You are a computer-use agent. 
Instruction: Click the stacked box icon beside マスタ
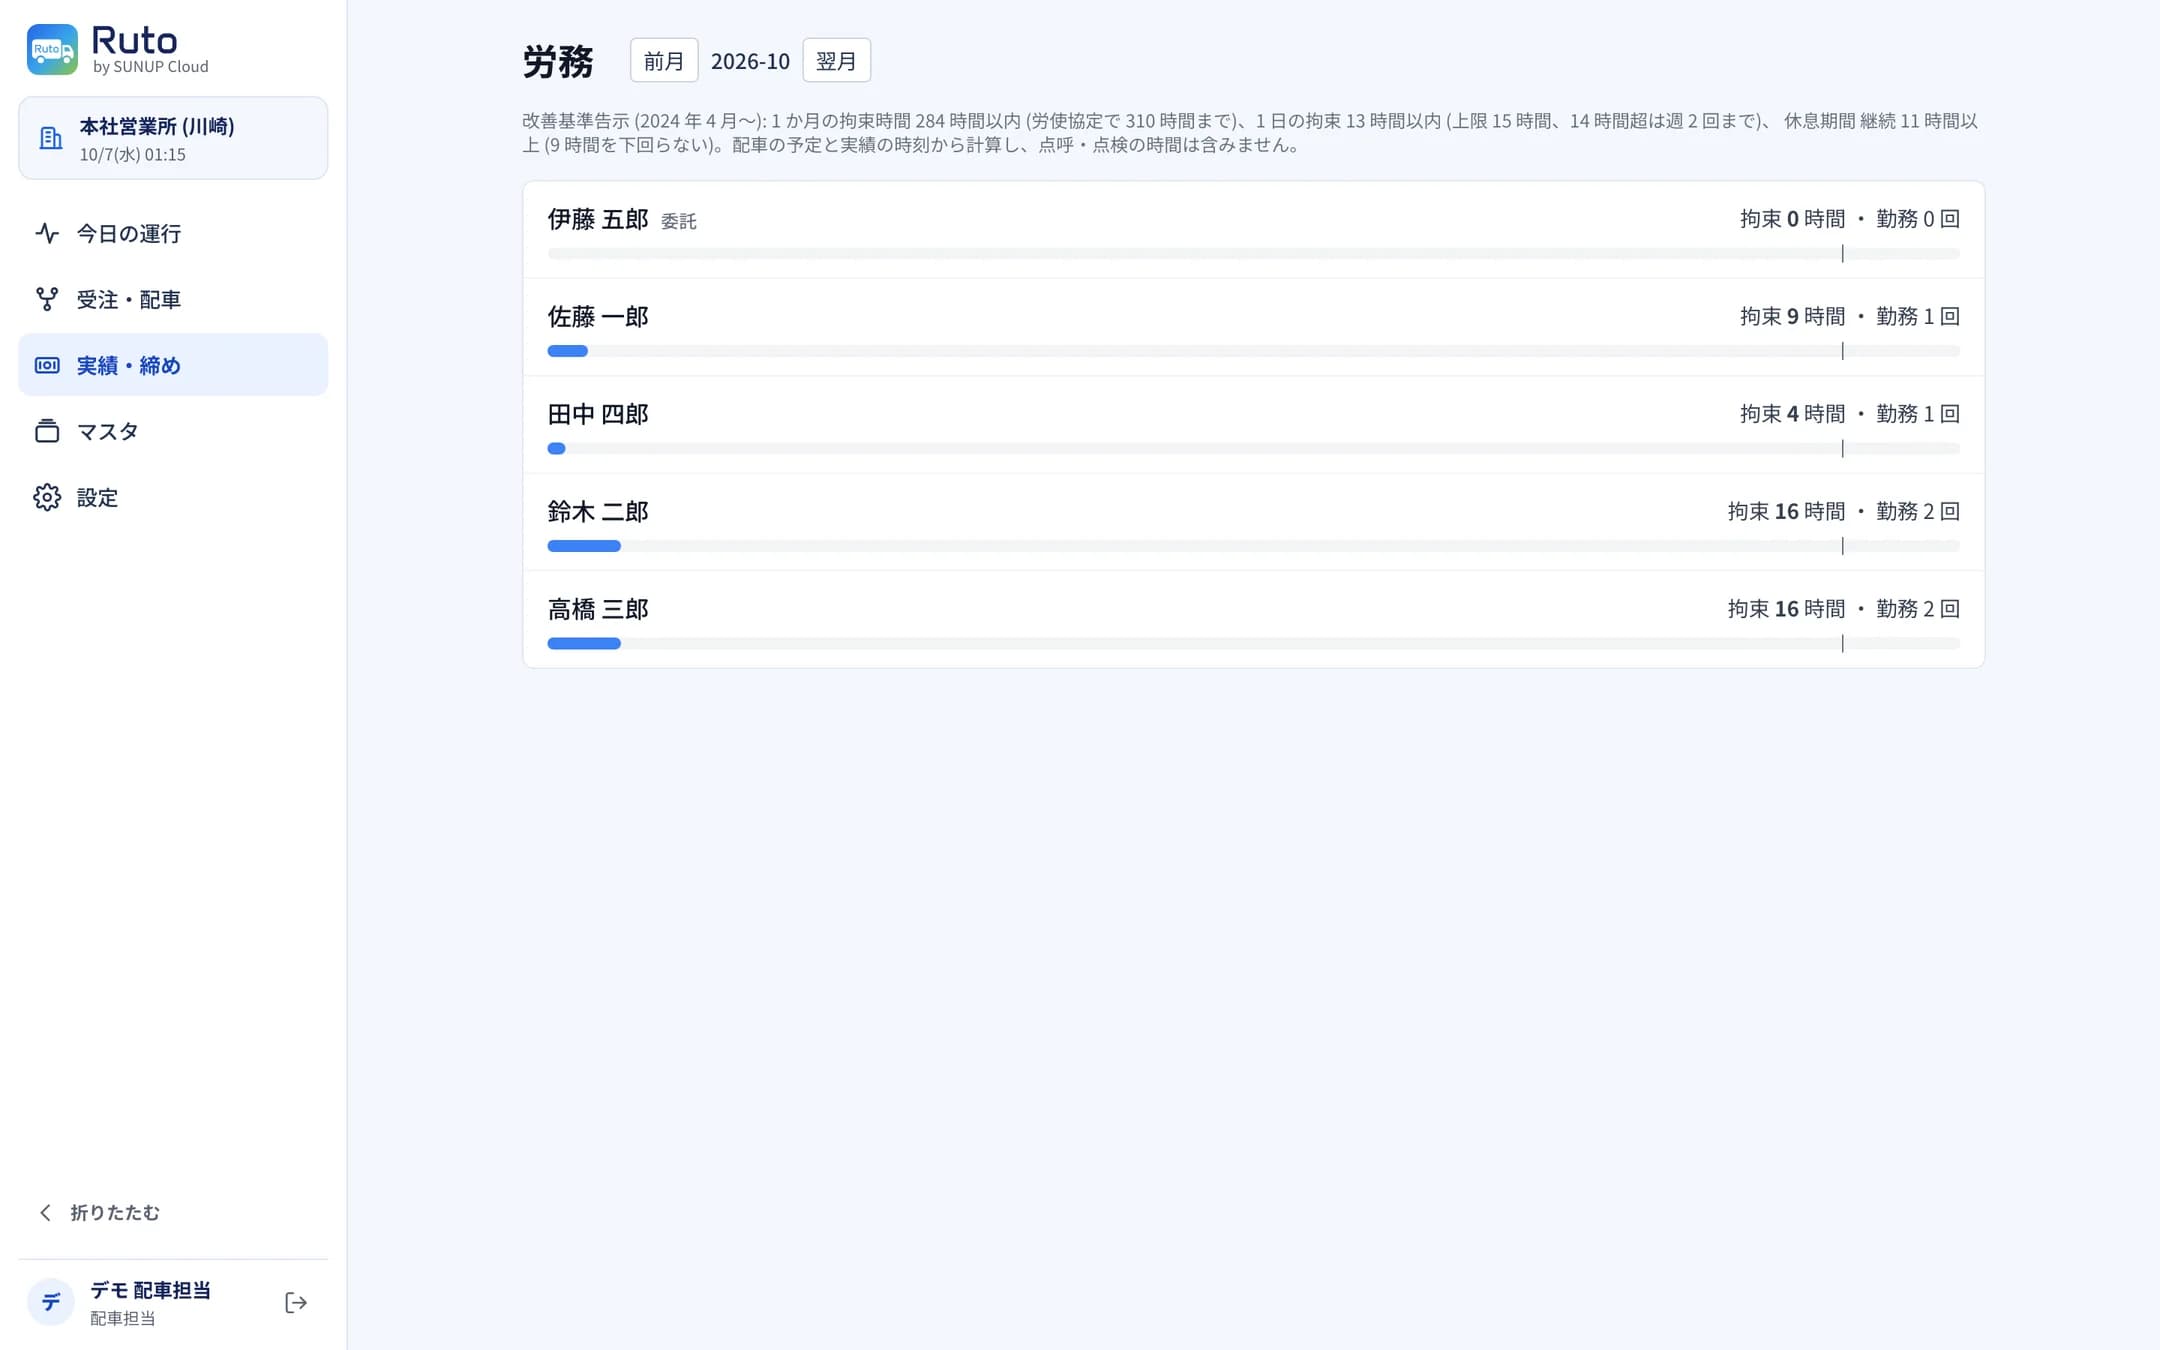[x=47, y=431]
